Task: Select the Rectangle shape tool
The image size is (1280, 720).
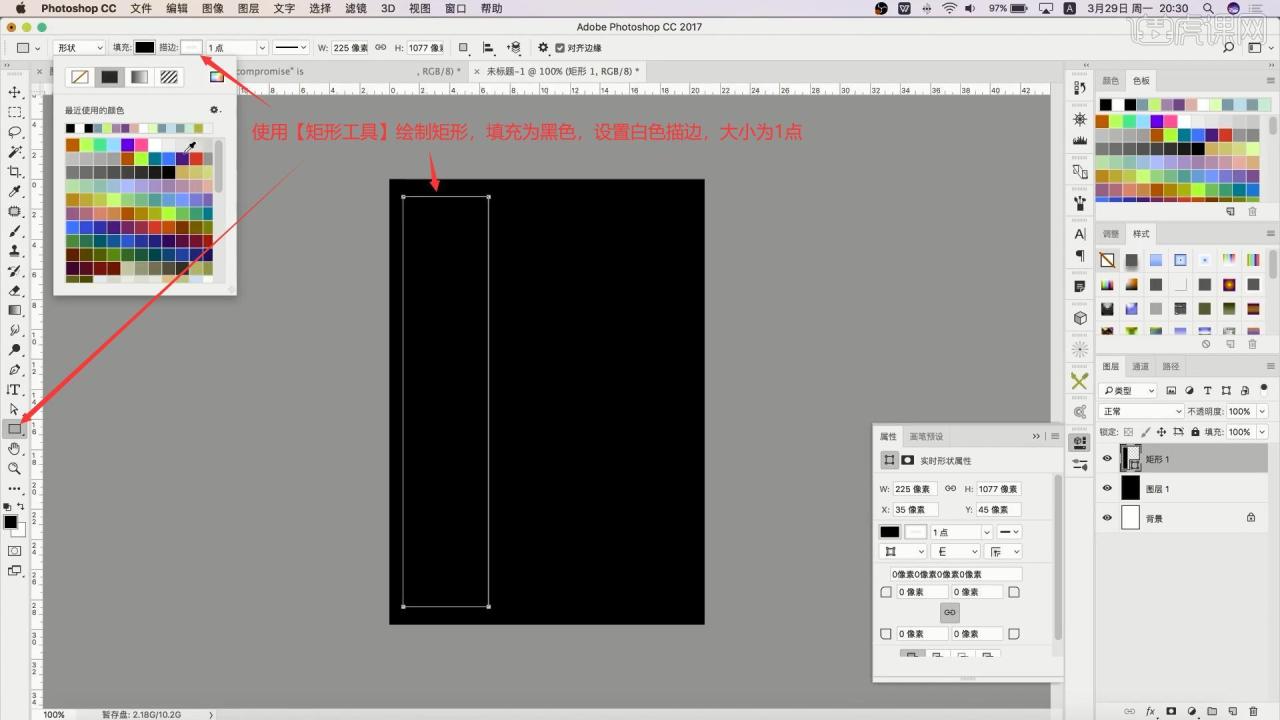Action: point(15,429)
